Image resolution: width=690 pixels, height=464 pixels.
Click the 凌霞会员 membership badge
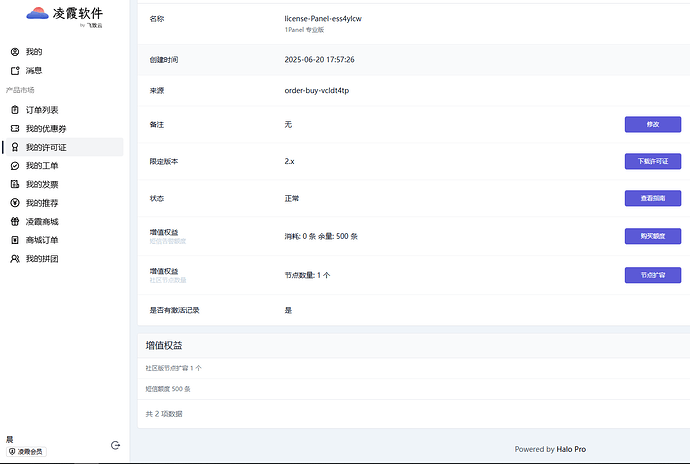26,452
